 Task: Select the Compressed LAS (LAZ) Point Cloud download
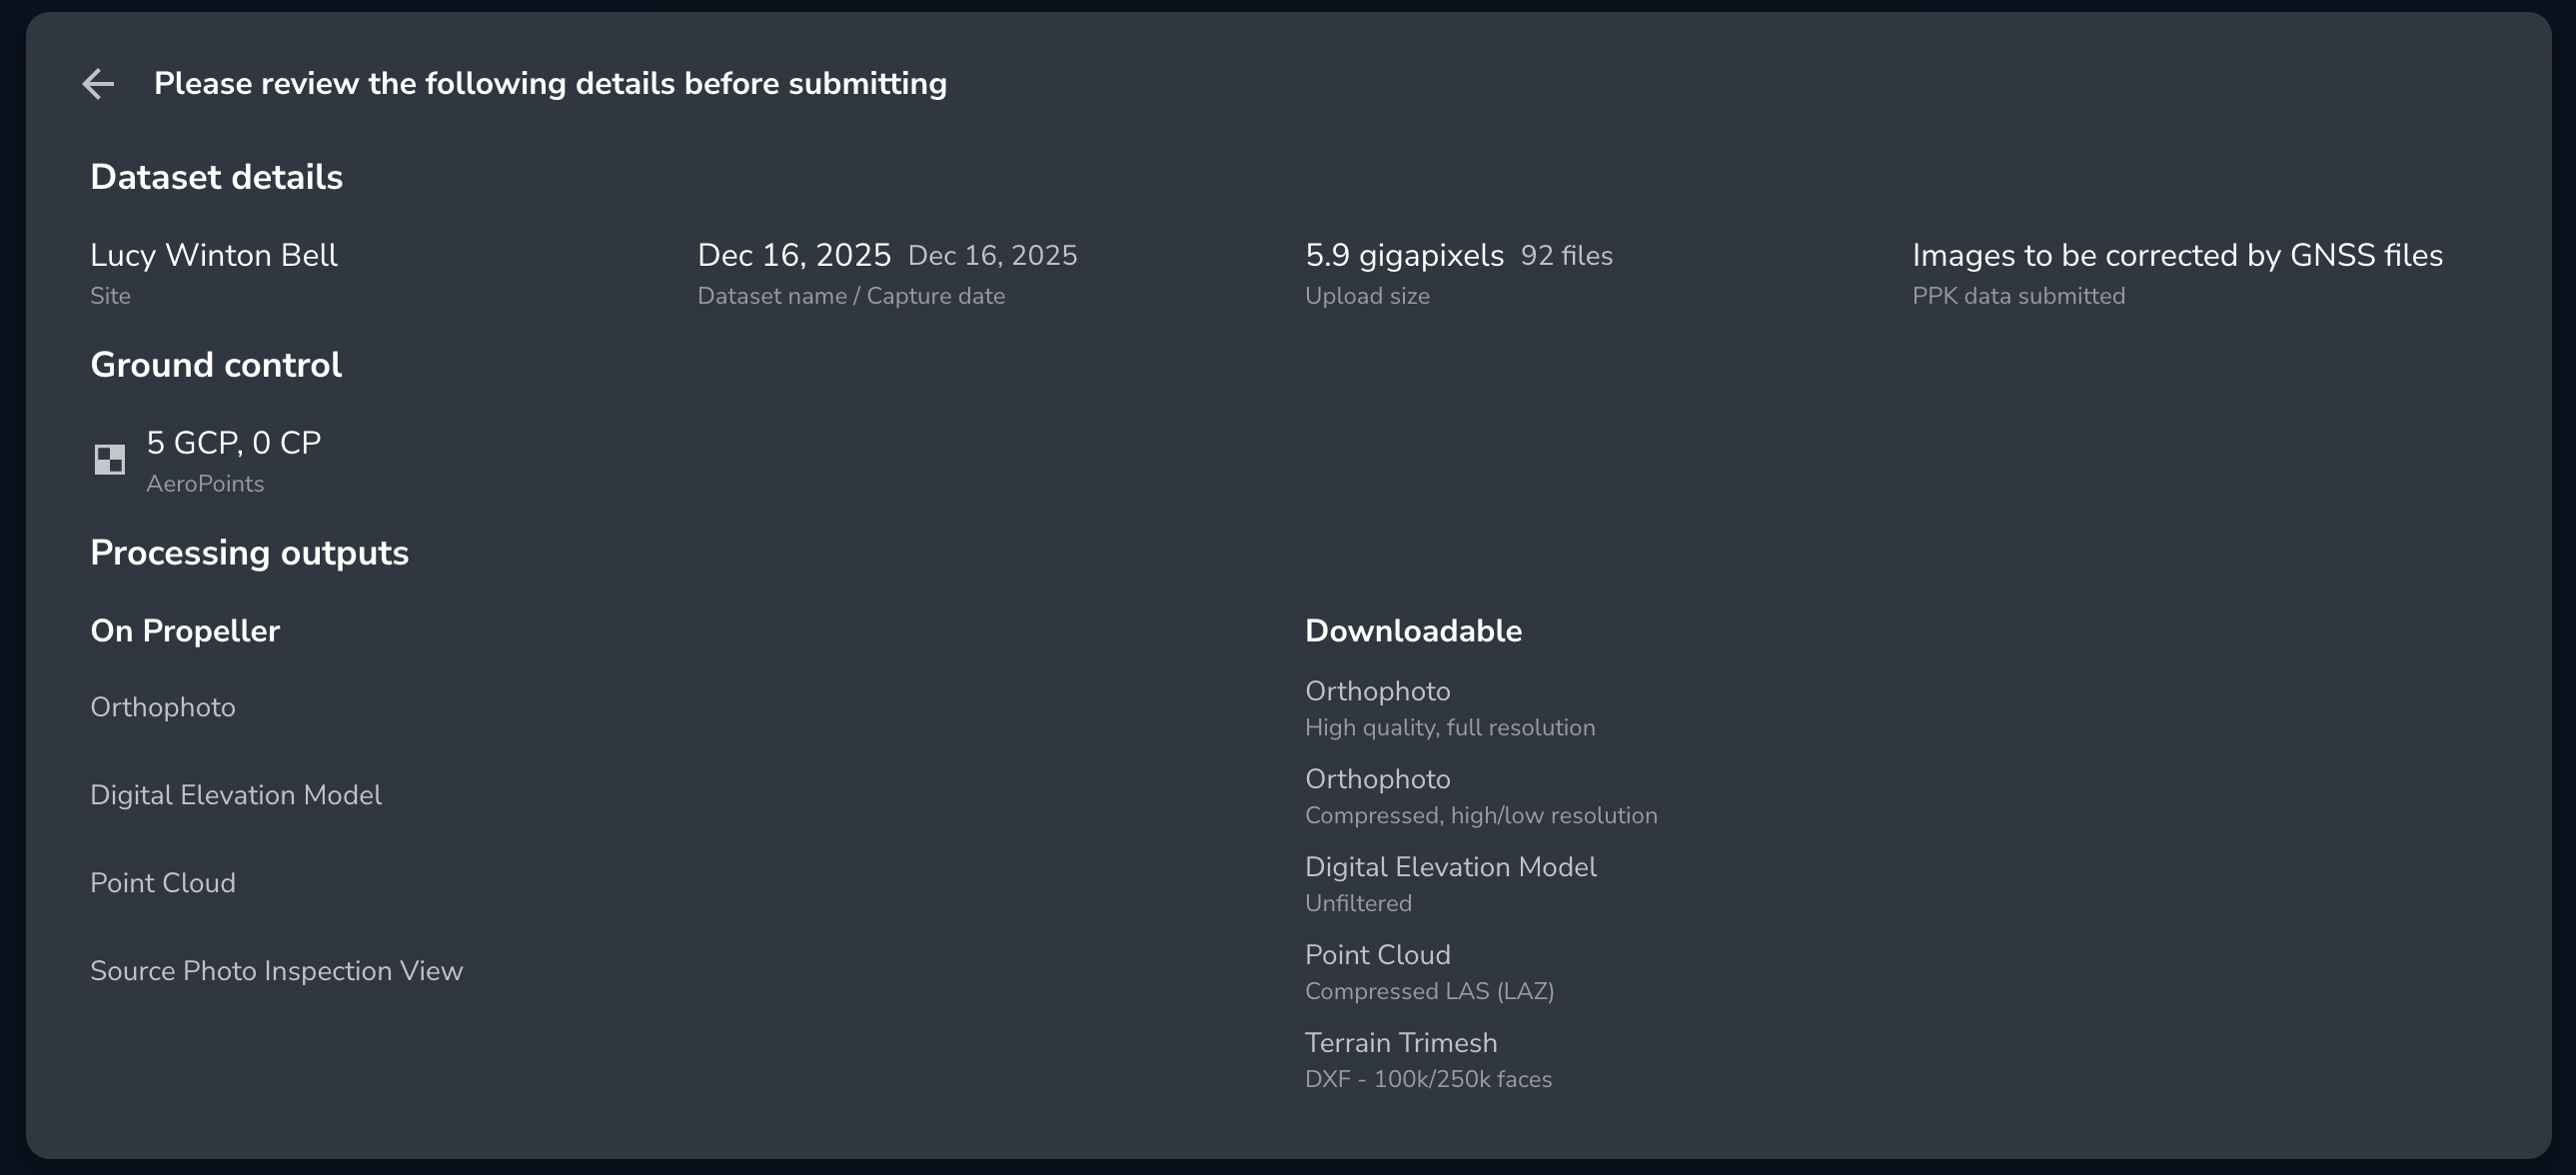[1377, 956]
